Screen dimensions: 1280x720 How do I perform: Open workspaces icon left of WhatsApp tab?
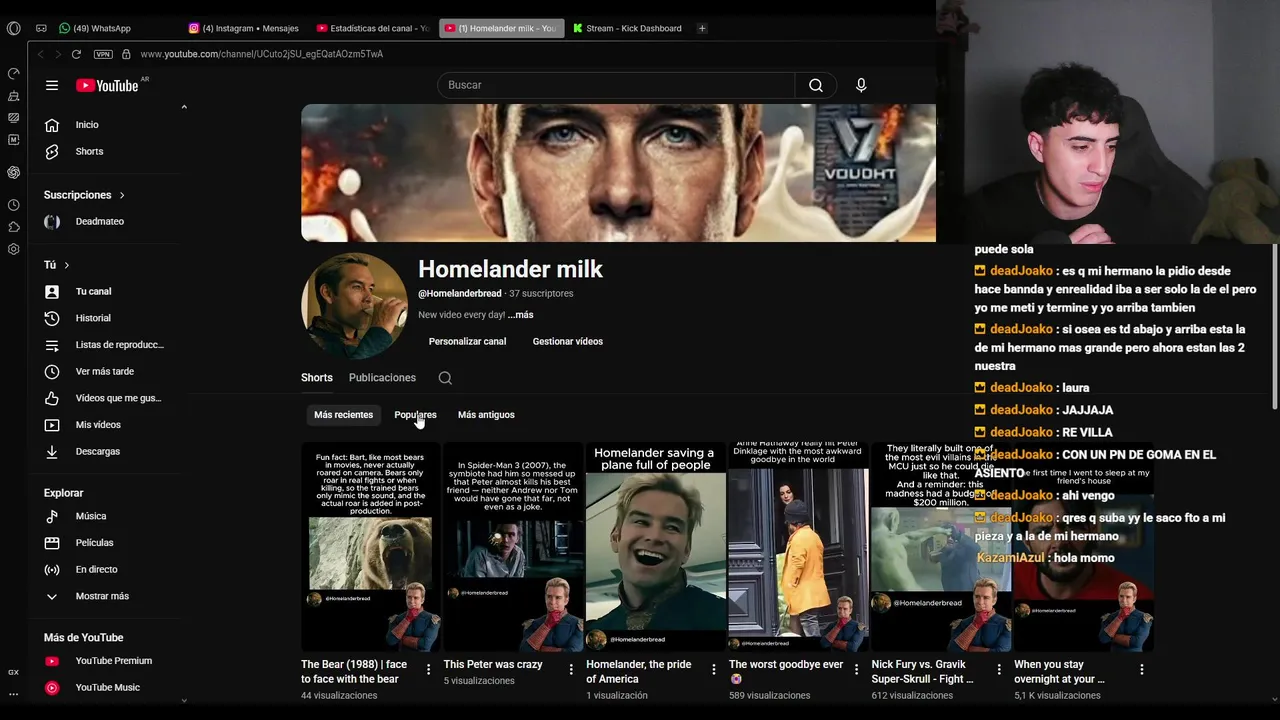coord(41,28)
